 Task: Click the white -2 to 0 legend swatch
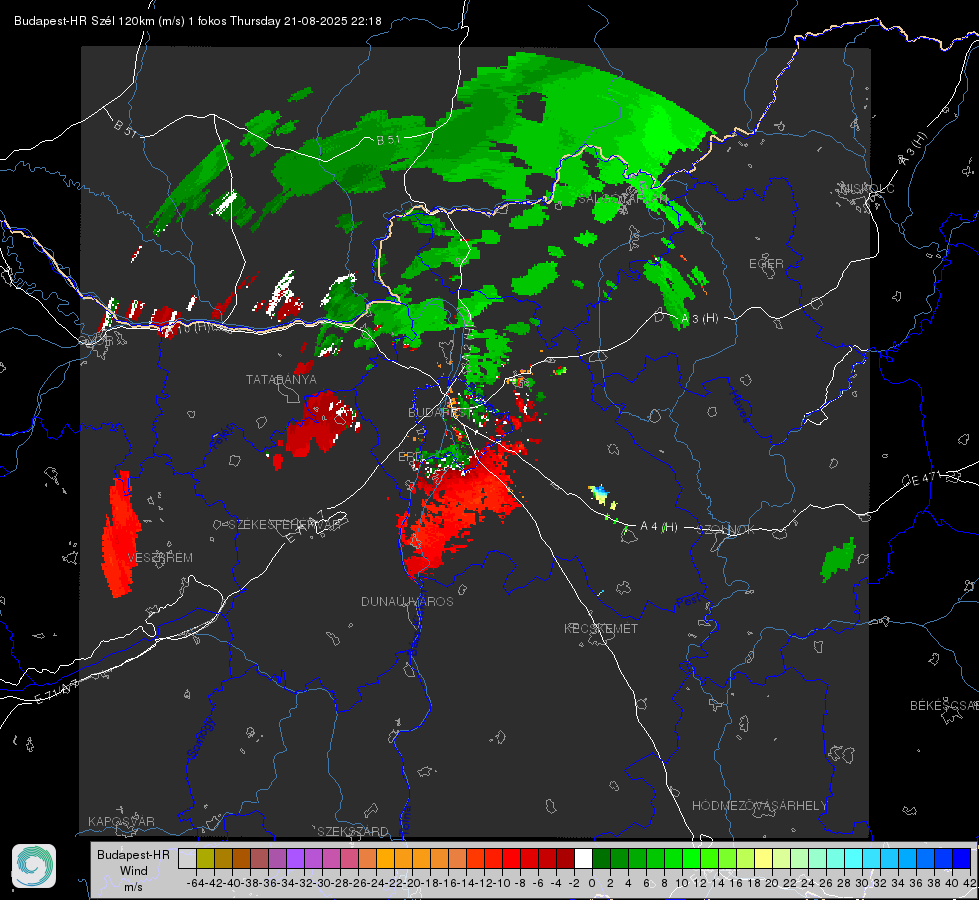(583, 859)
